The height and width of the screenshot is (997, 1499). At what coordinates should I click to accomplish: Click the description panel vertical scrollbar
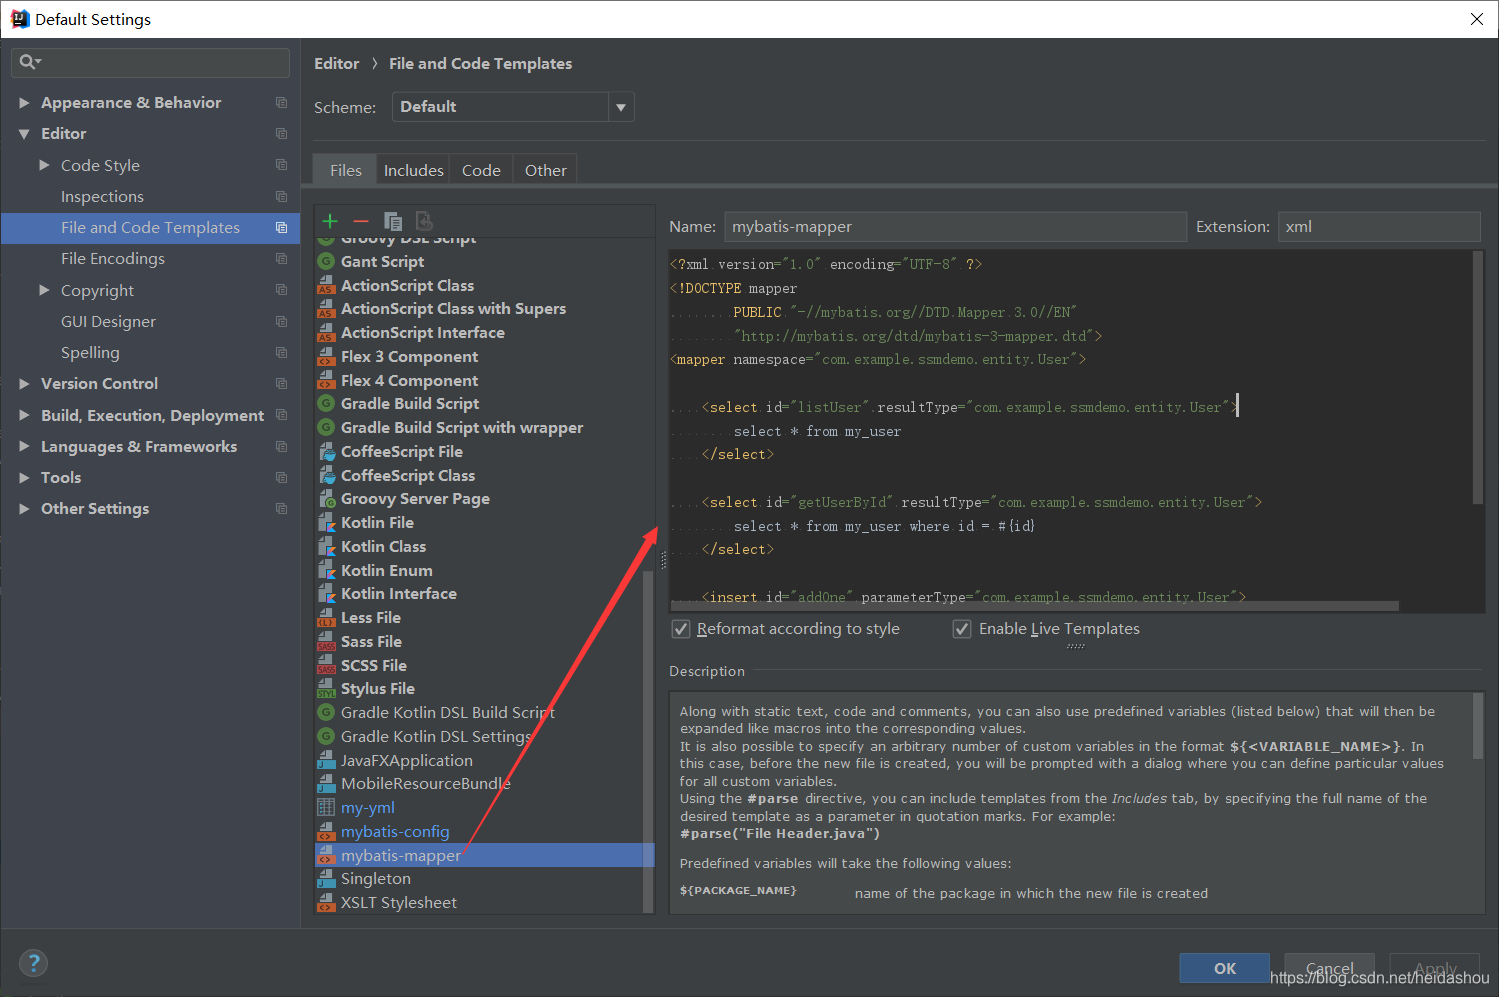(1478, 727)
